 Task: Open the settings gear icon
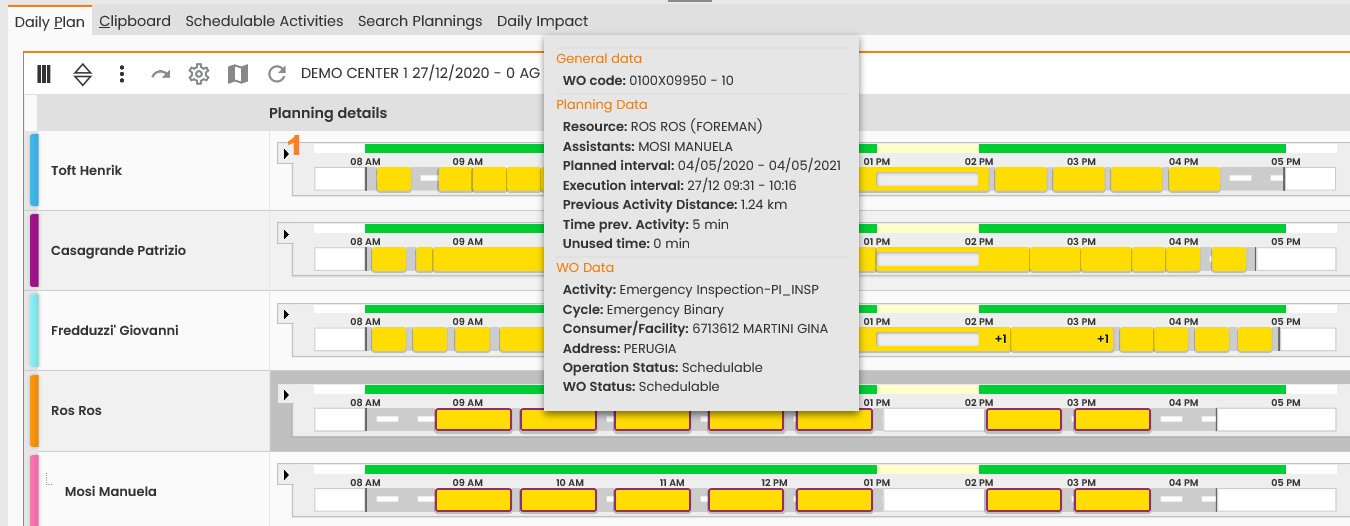point(199,74)
